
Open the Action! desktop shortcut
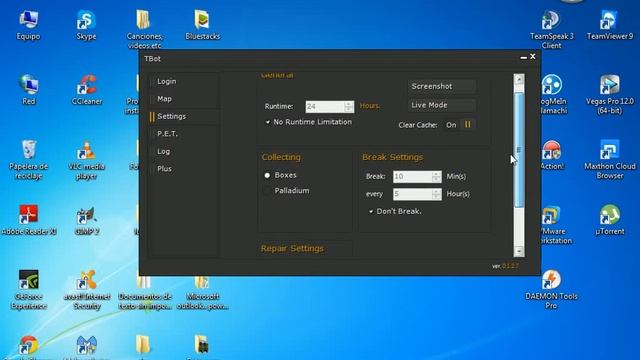coord(552,155)
